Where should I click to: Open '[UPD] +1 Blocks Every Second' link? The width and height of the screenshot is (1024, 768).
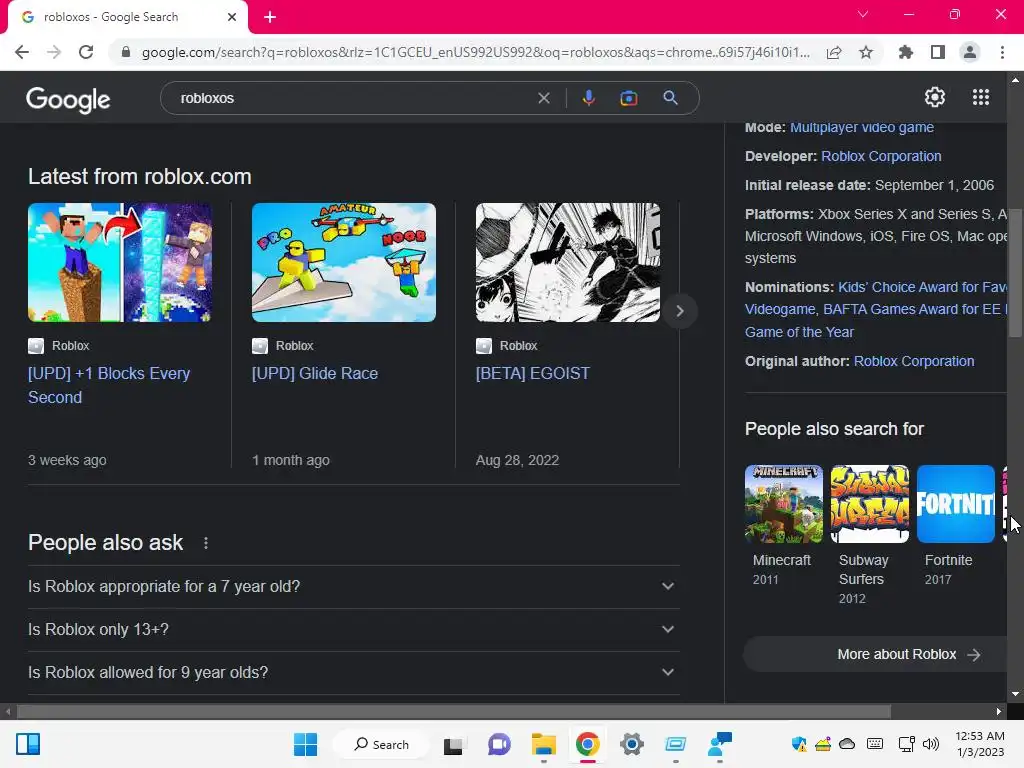(x=109, y=385)
